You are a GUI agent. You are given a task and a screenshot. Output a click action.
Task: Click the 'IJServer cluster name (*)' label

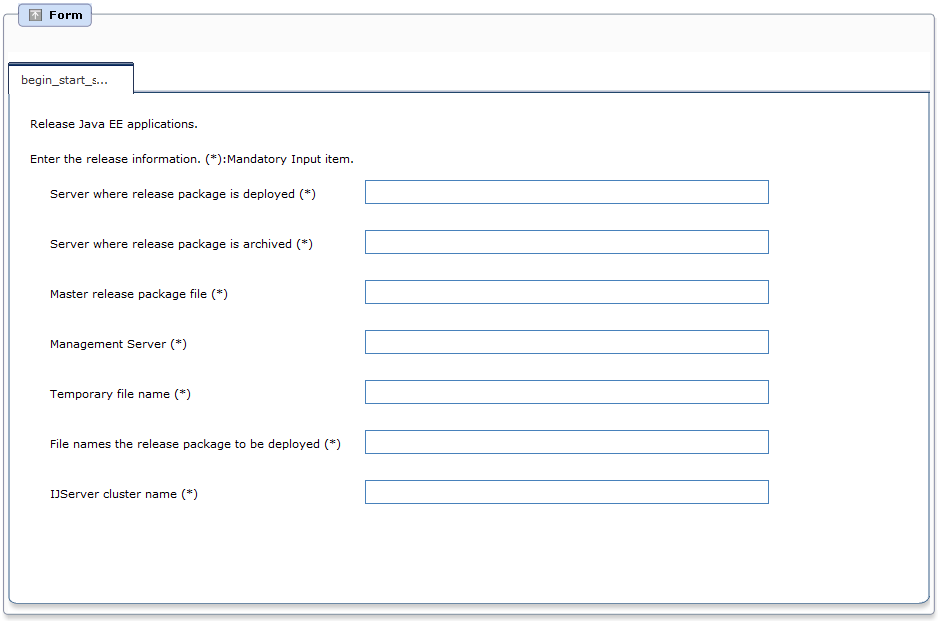point(124,493)
